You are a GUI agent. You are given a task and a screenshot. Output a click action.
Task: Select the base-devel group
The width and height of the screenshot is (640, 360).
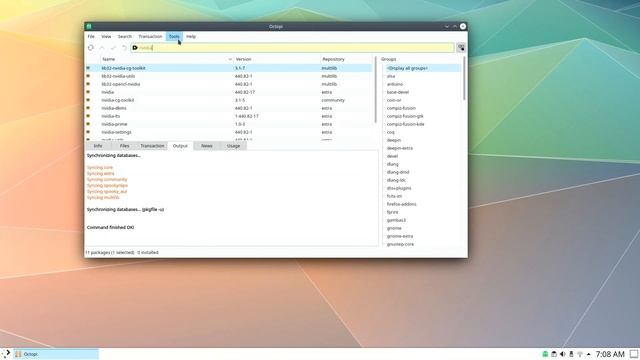[x=398, y=92]
